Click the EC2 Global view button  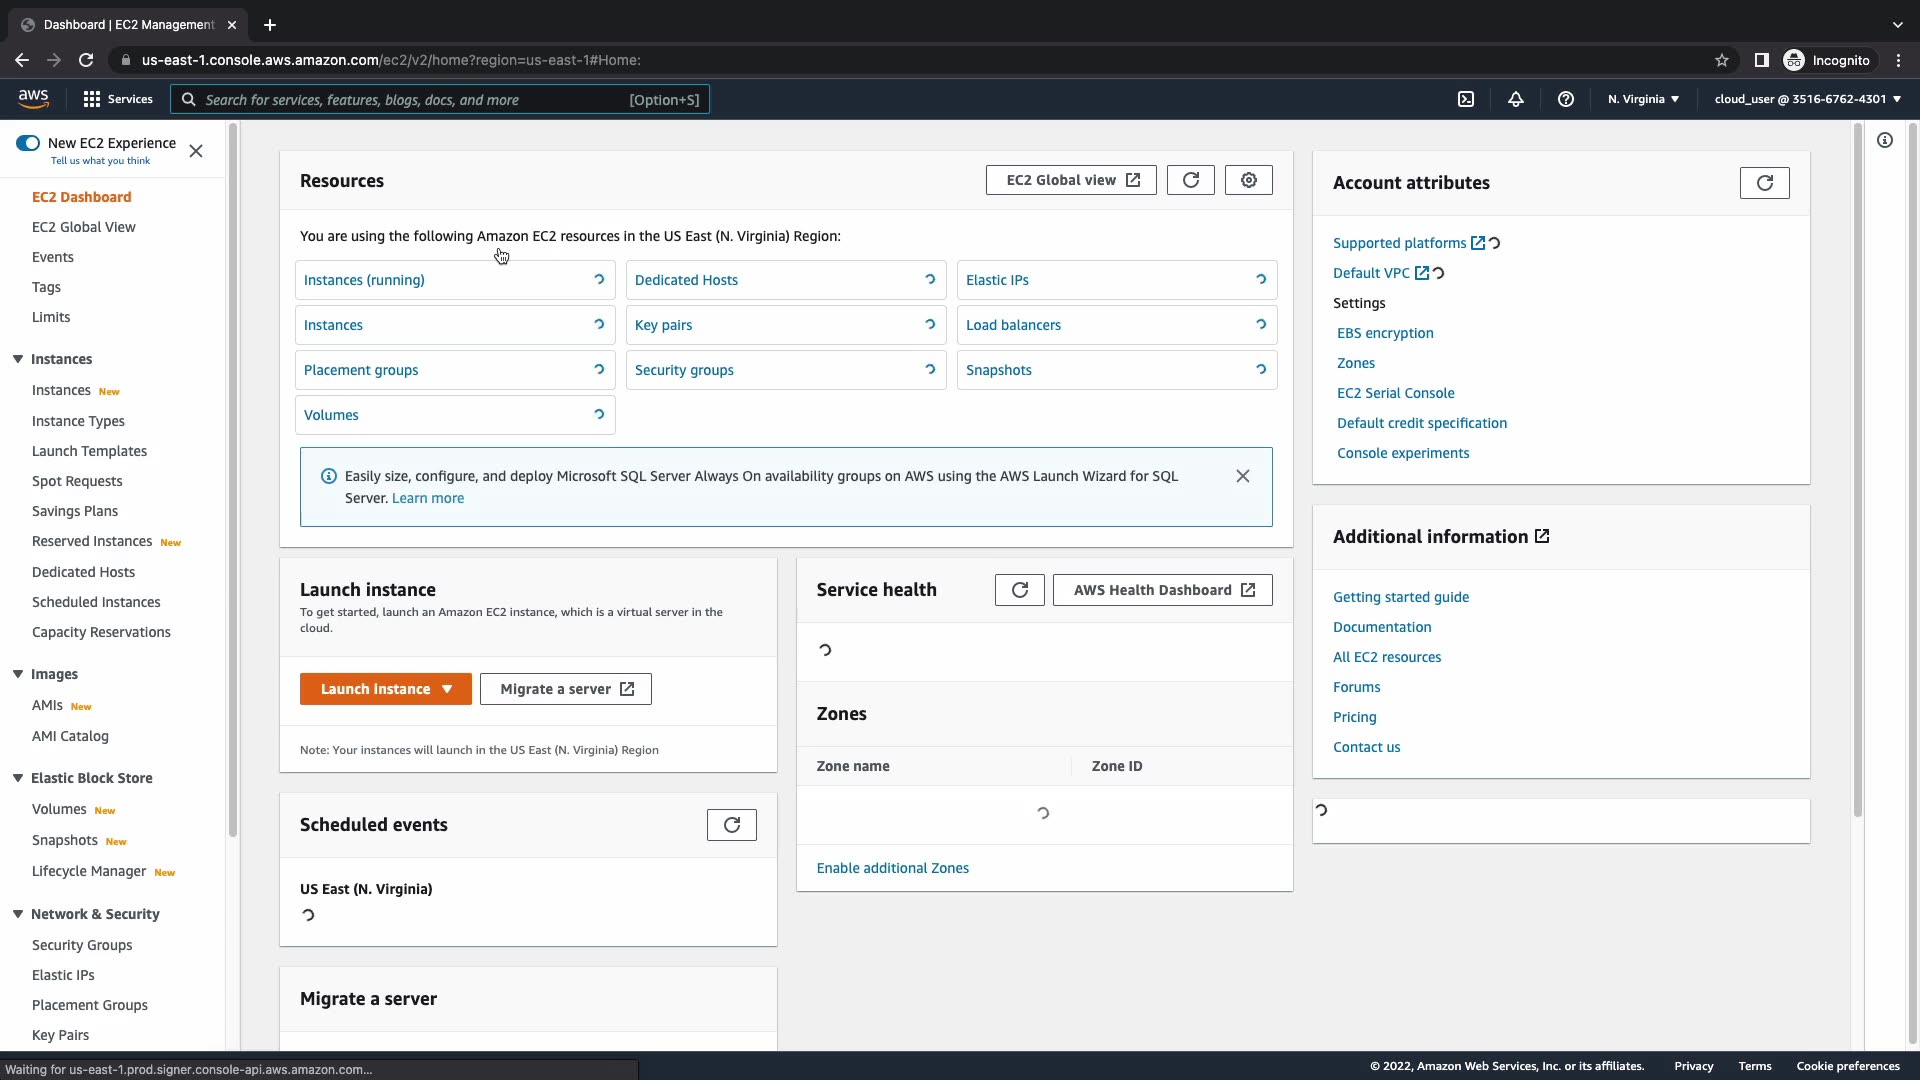(x=1071, y=180)
